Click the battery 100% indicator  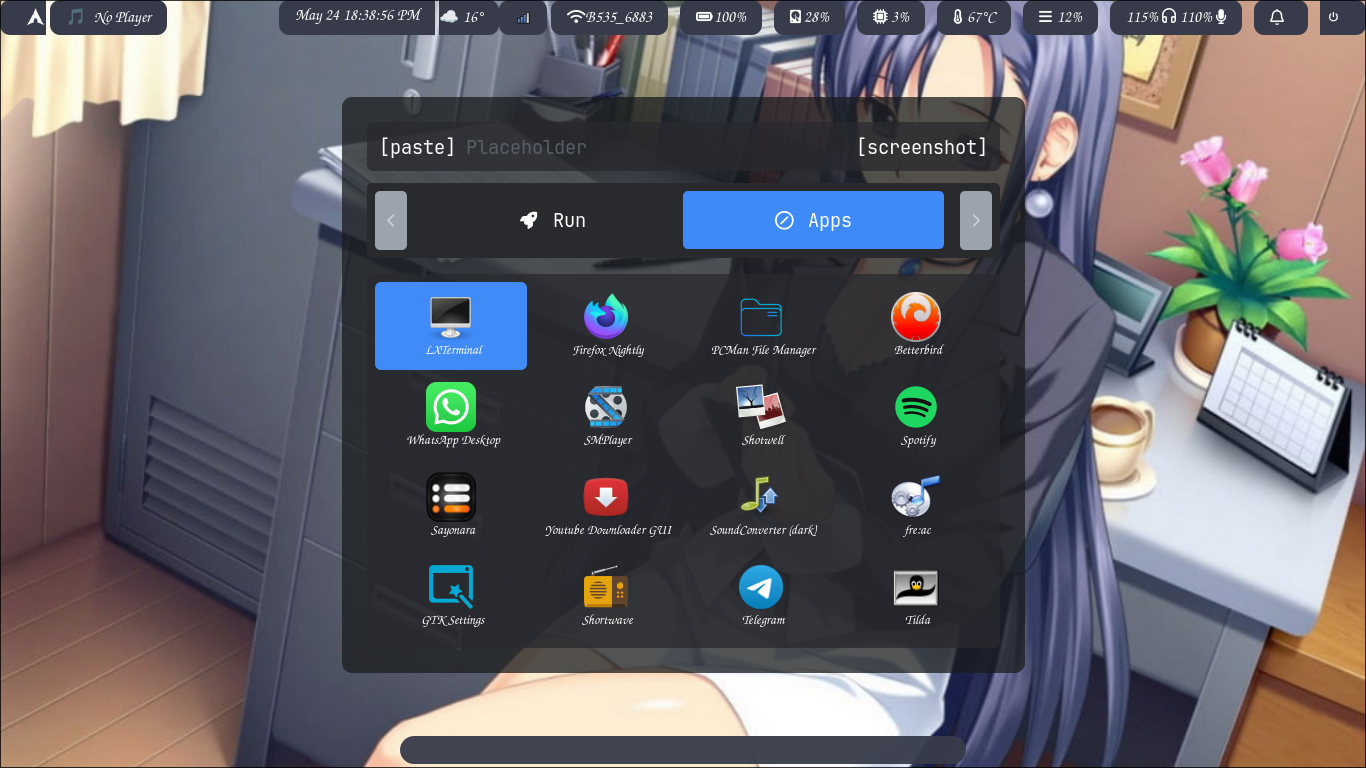click(721, 17)
